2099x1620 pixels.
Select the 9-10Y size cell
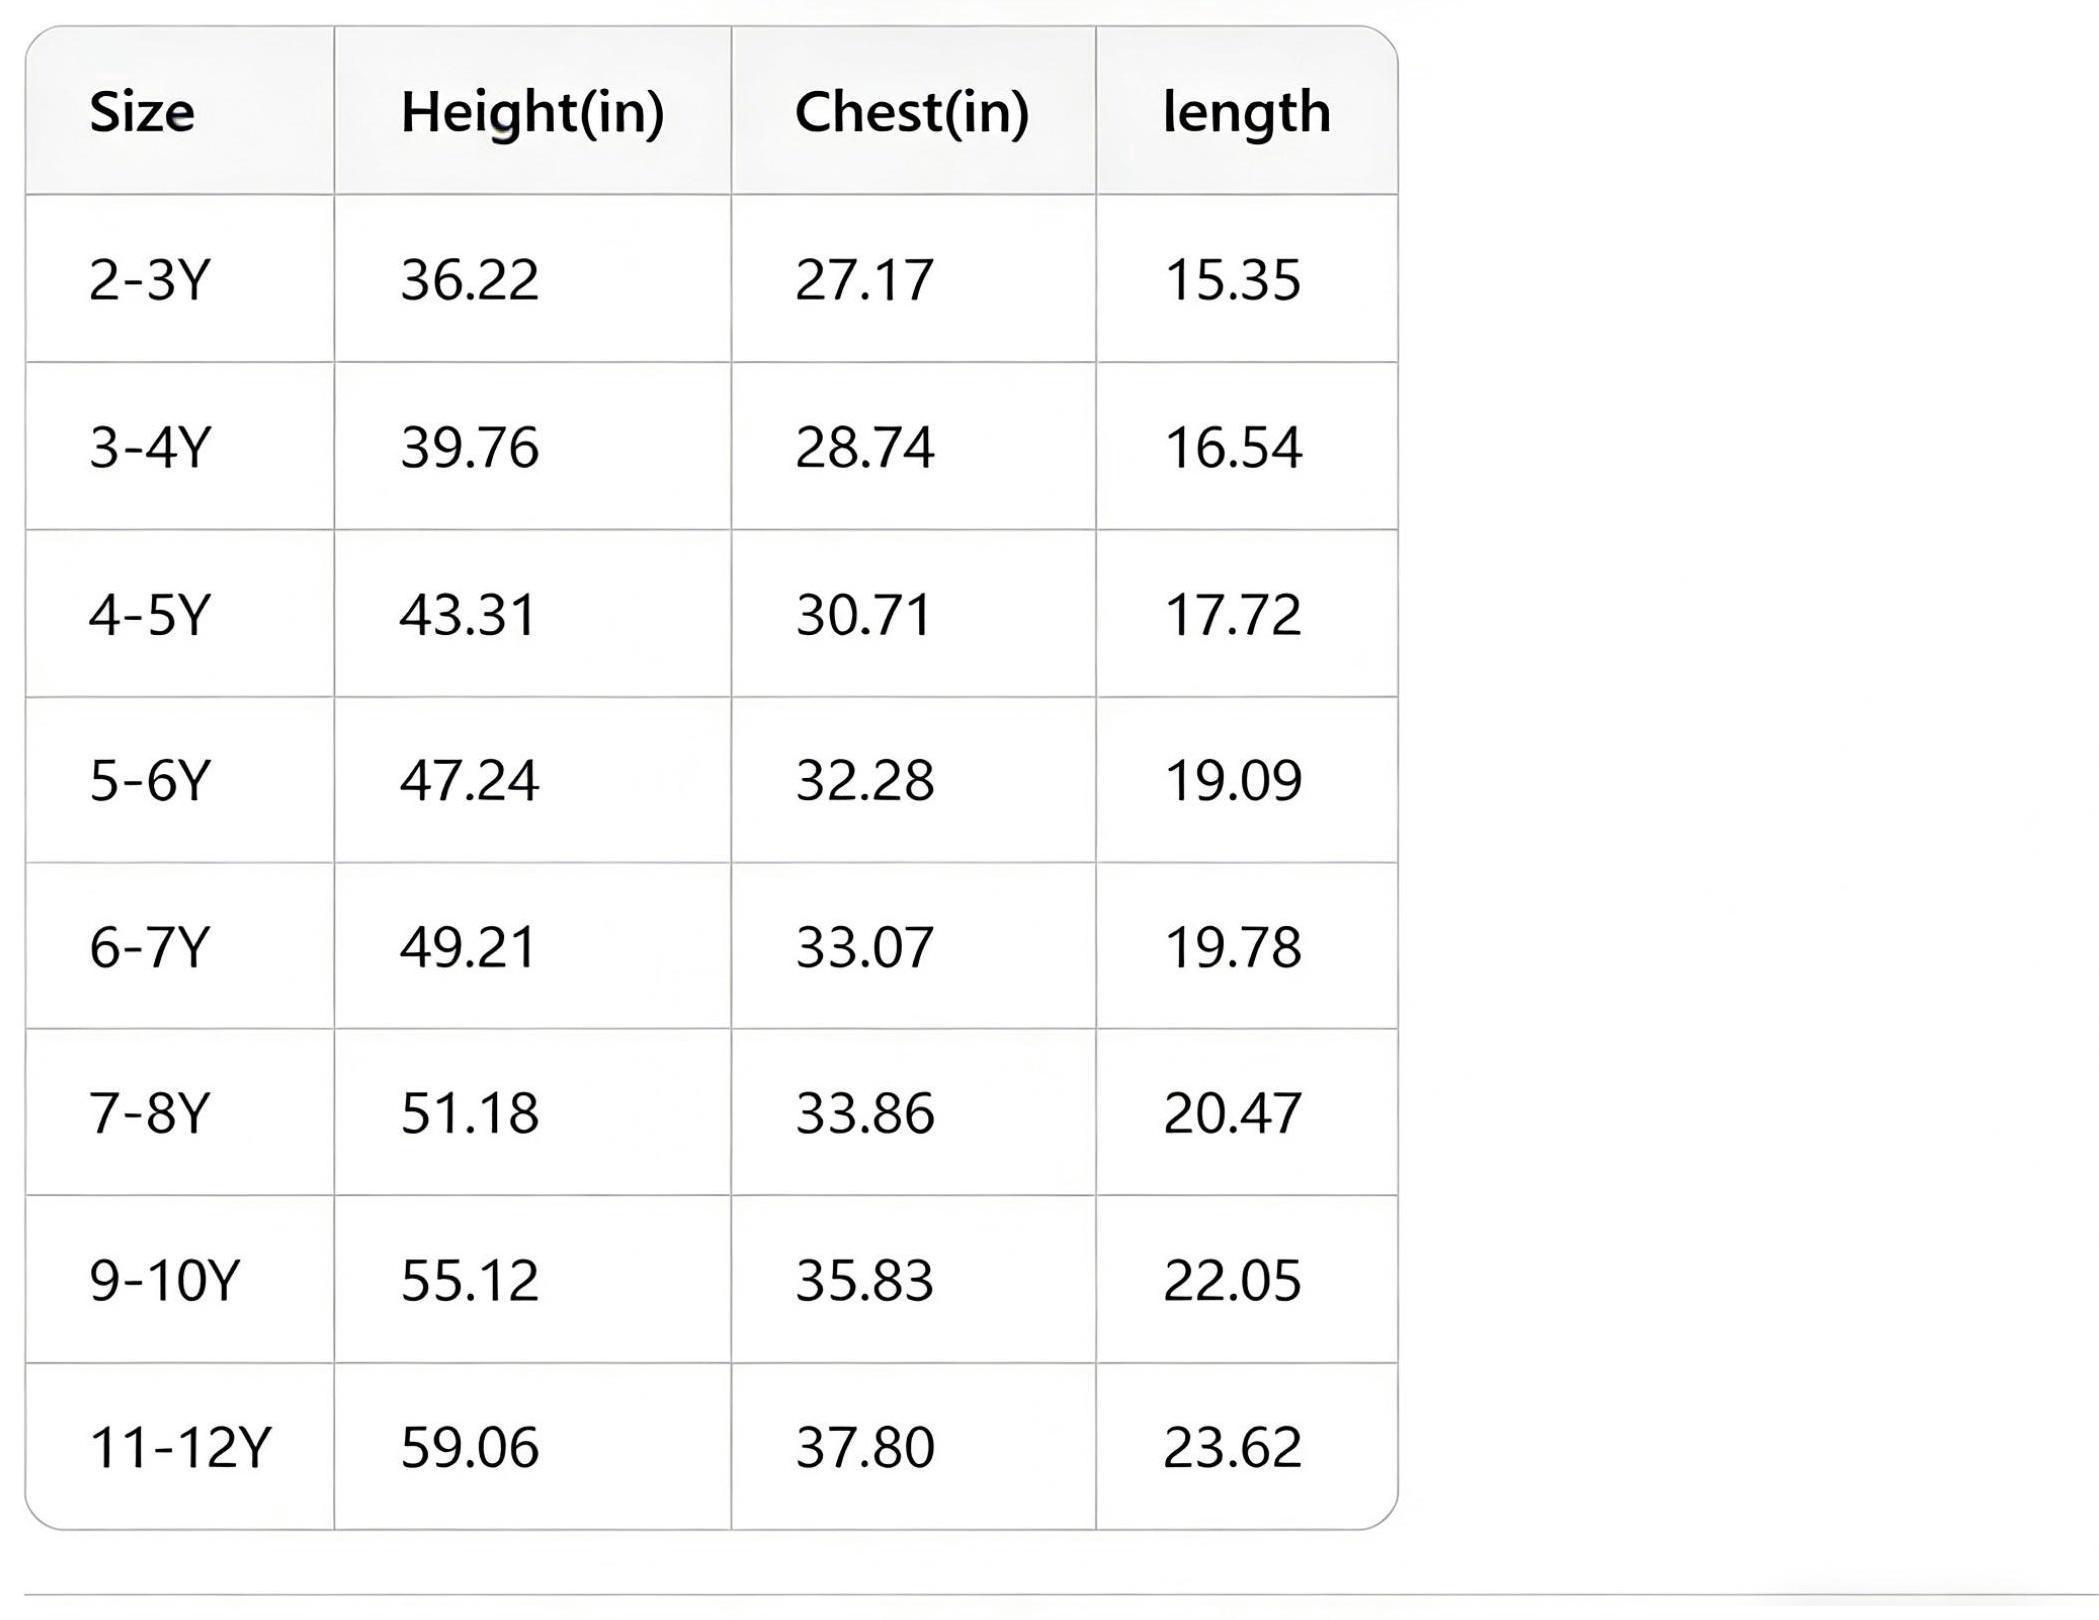pos(165,1281)
